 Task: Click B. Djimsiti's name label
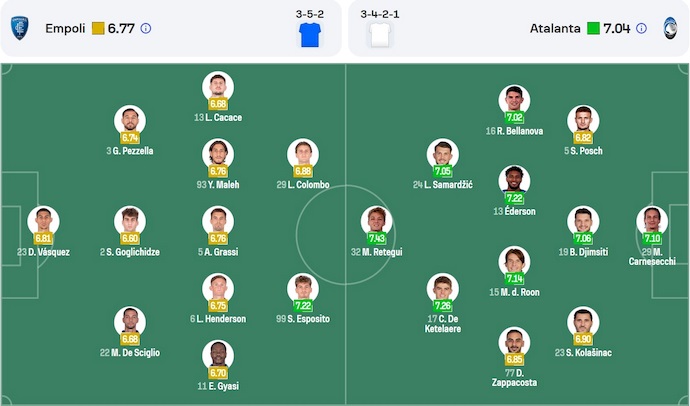583,252
